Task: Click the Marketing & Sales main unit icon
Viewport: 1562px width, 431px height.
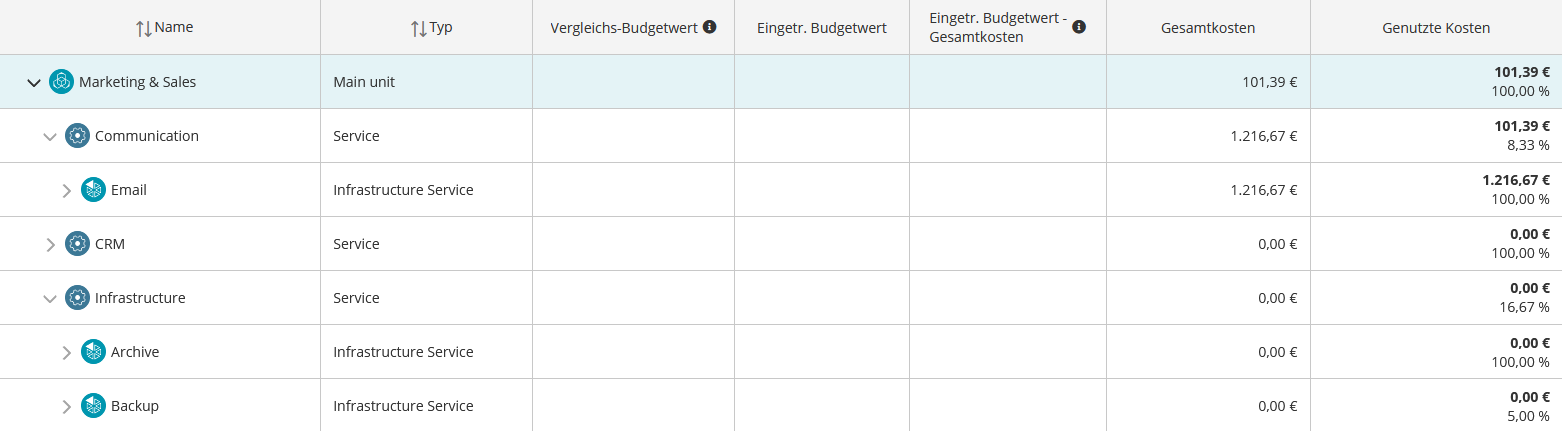Action: pyautogui.click(x=61, y=82)
